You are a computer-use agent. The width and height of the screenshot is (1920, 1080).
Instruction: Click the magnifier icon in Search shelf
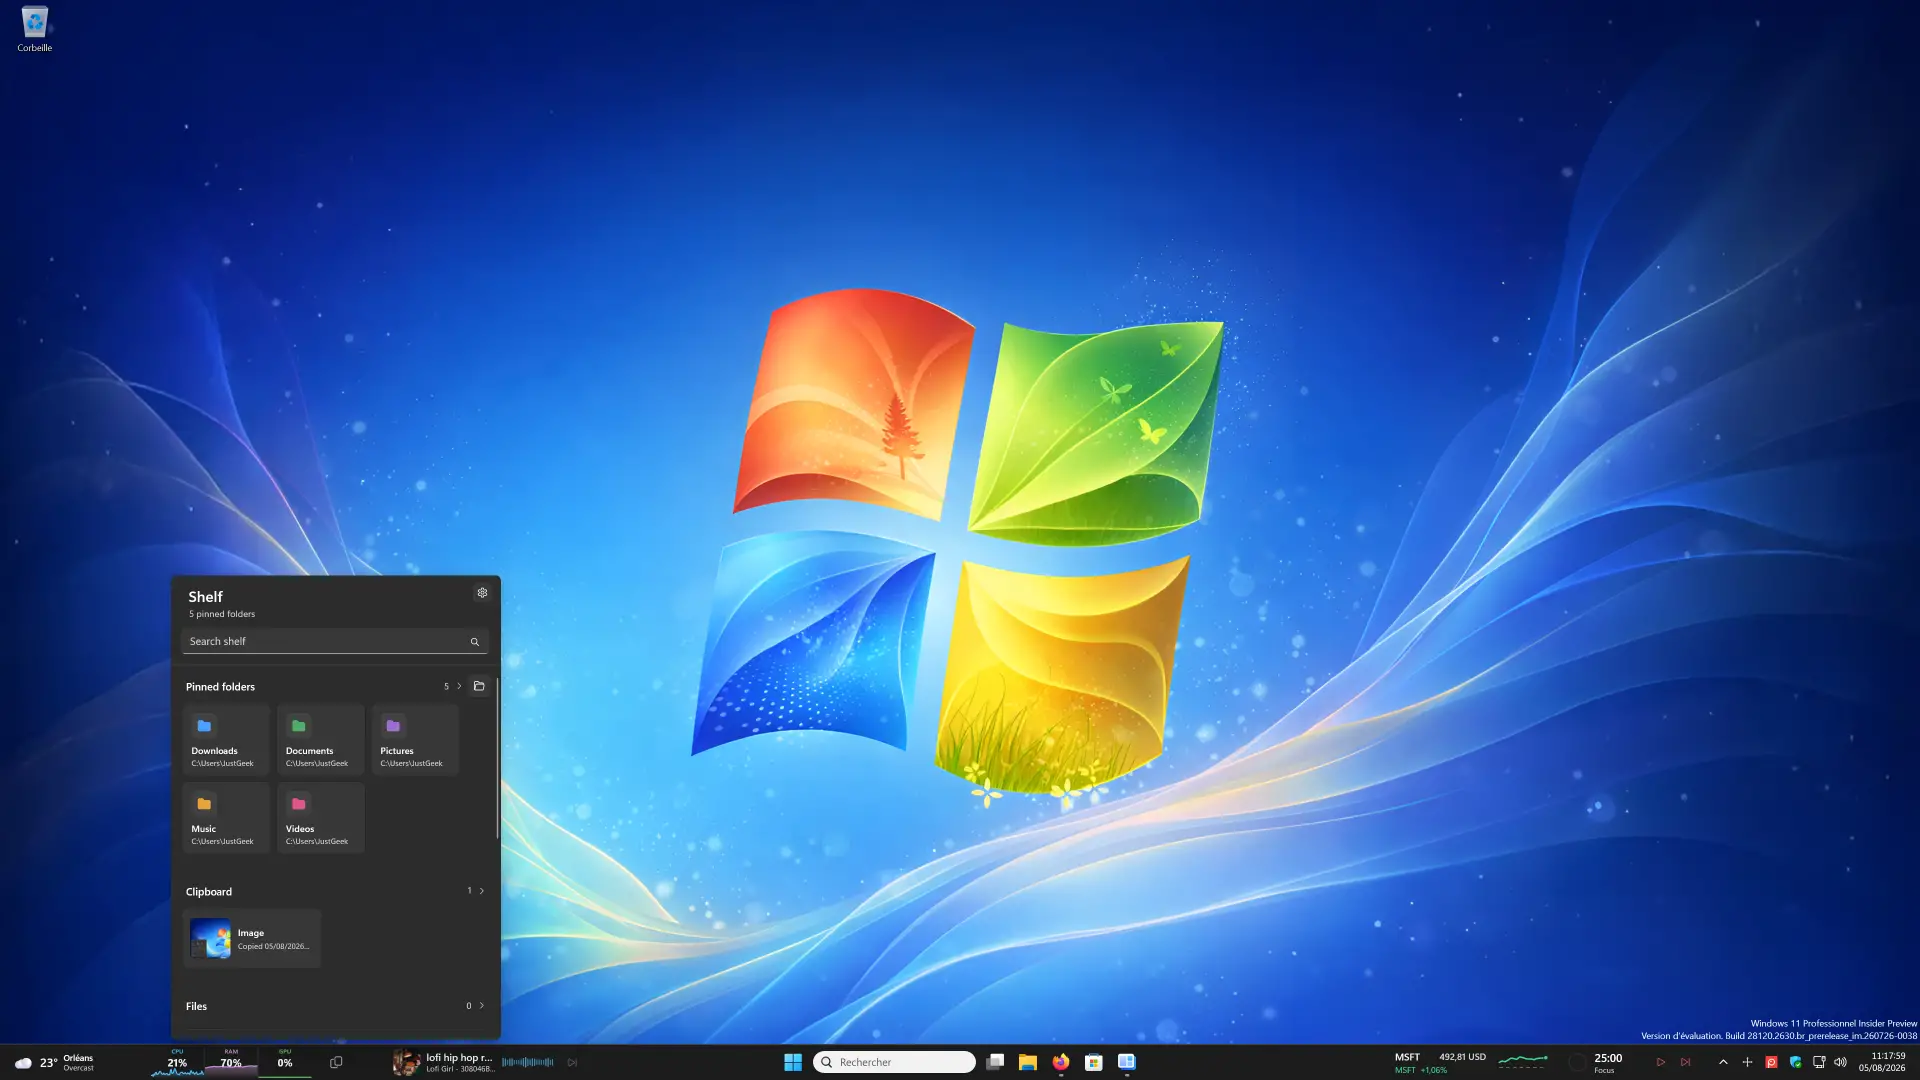(x=475, y=642)
